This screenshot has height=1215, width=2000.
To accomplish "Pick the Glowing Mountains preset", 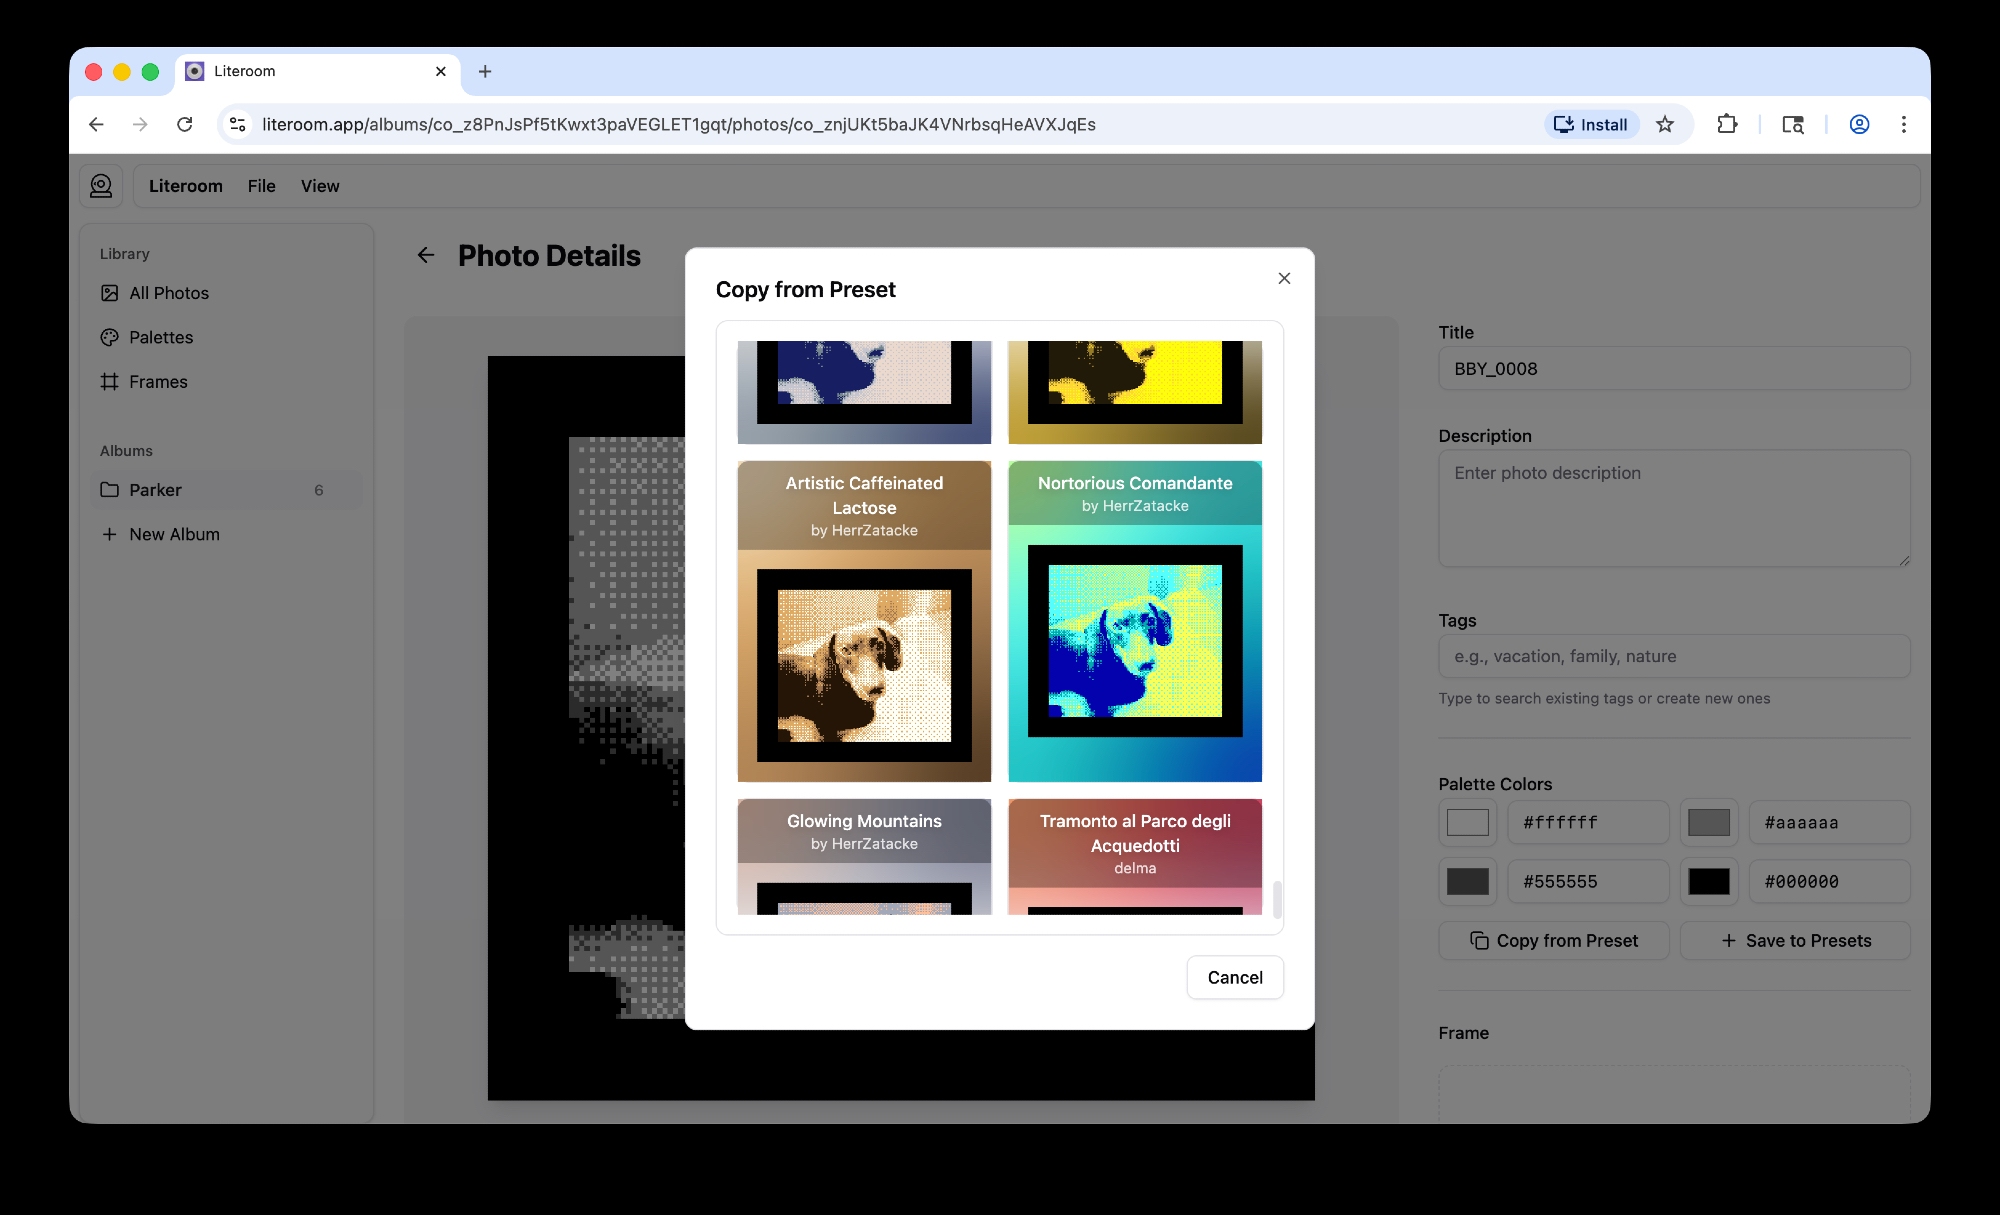I will (864, 855).
